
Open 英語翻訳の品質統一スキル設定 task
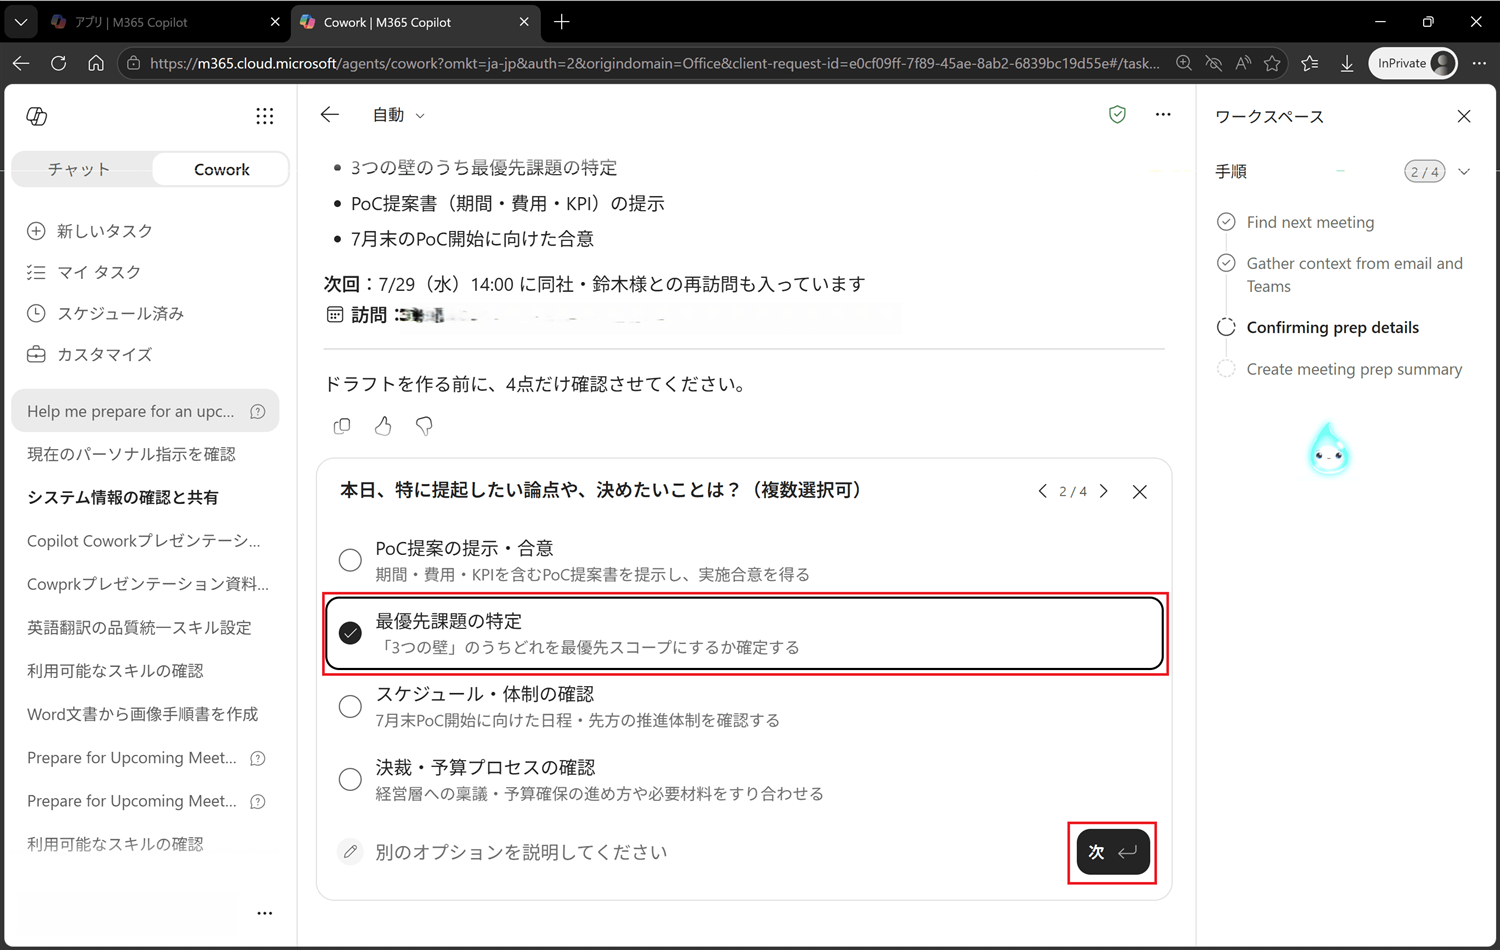[139, 627]
